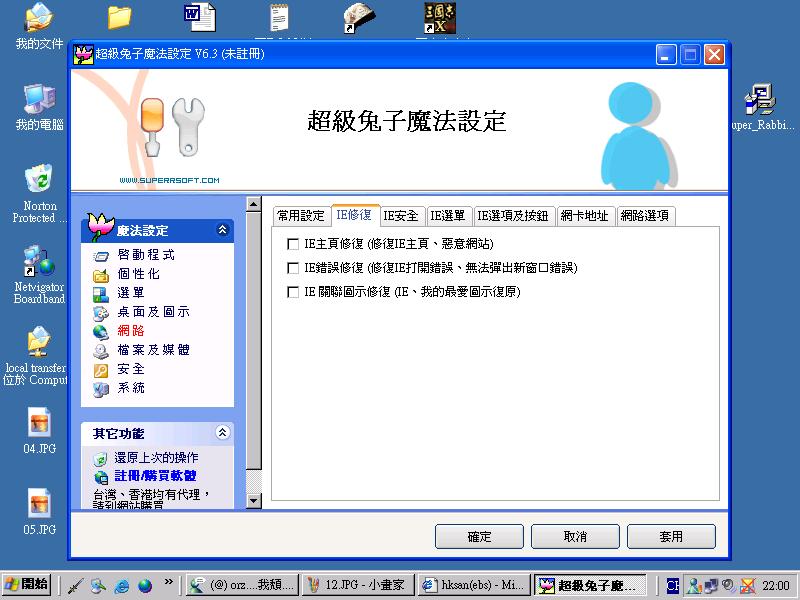Switch to IE選項及按鈕 tab

512,216
